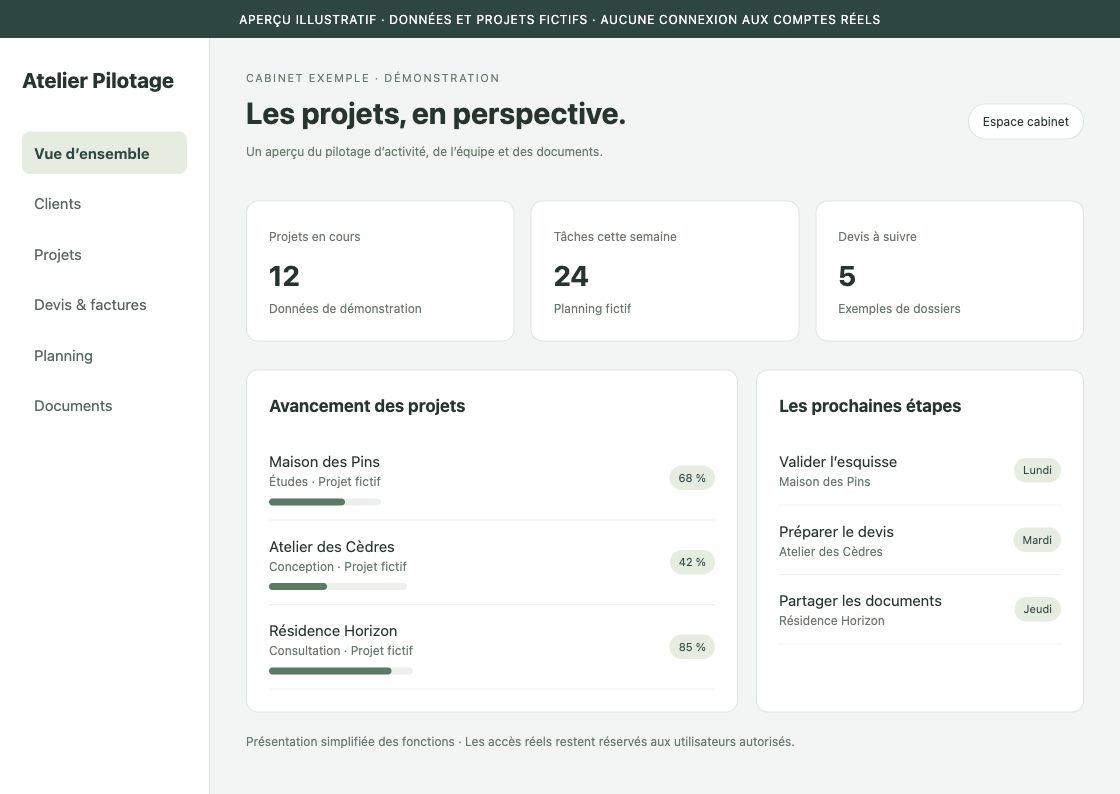This screenshot has height=794, width=1120.
Task: Click the Atelier Pilotage logo title
Action: tap(98, 81)
